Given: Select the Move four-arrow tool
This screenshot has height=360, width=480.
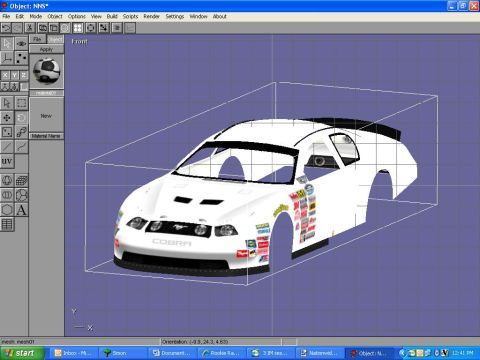Looking at the screenshot, I should 7,118.
